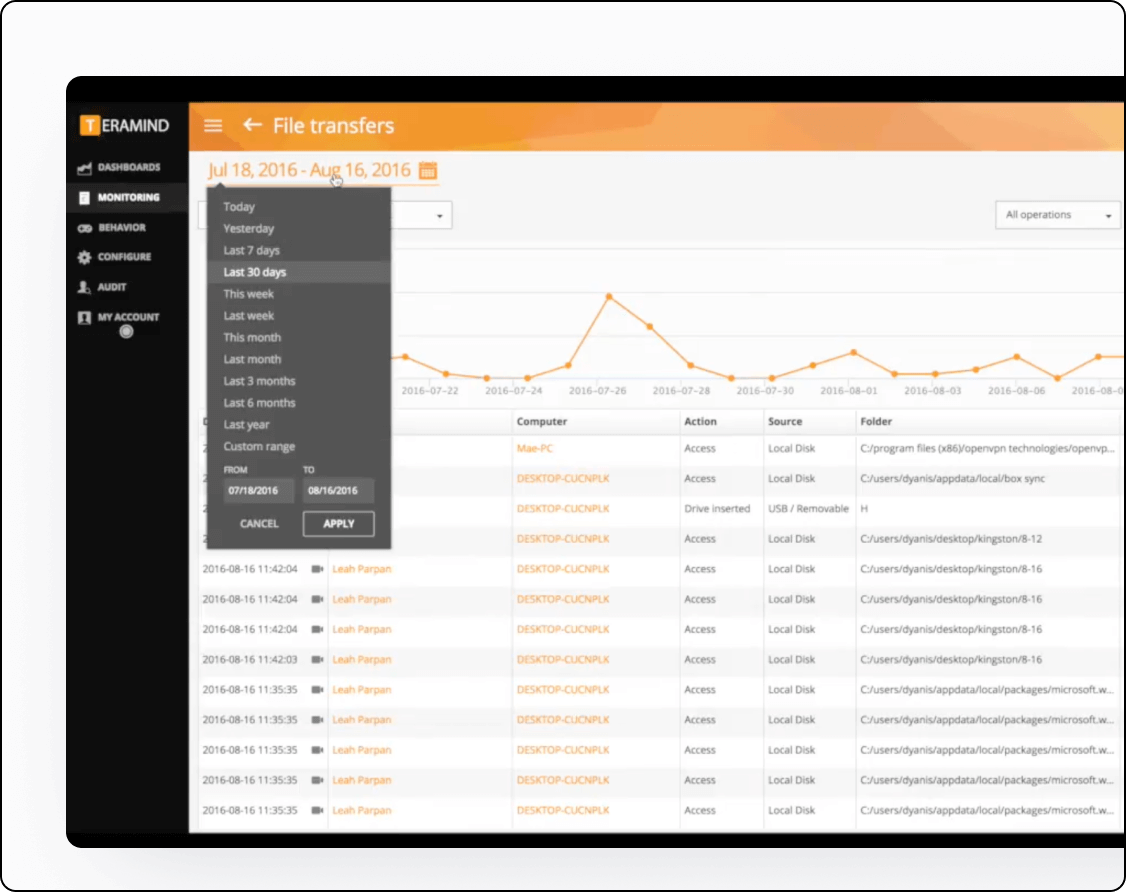Viewport: 1126px width, 892px height.
Task: Select This month in the date range menu
Action: [252, 337]
